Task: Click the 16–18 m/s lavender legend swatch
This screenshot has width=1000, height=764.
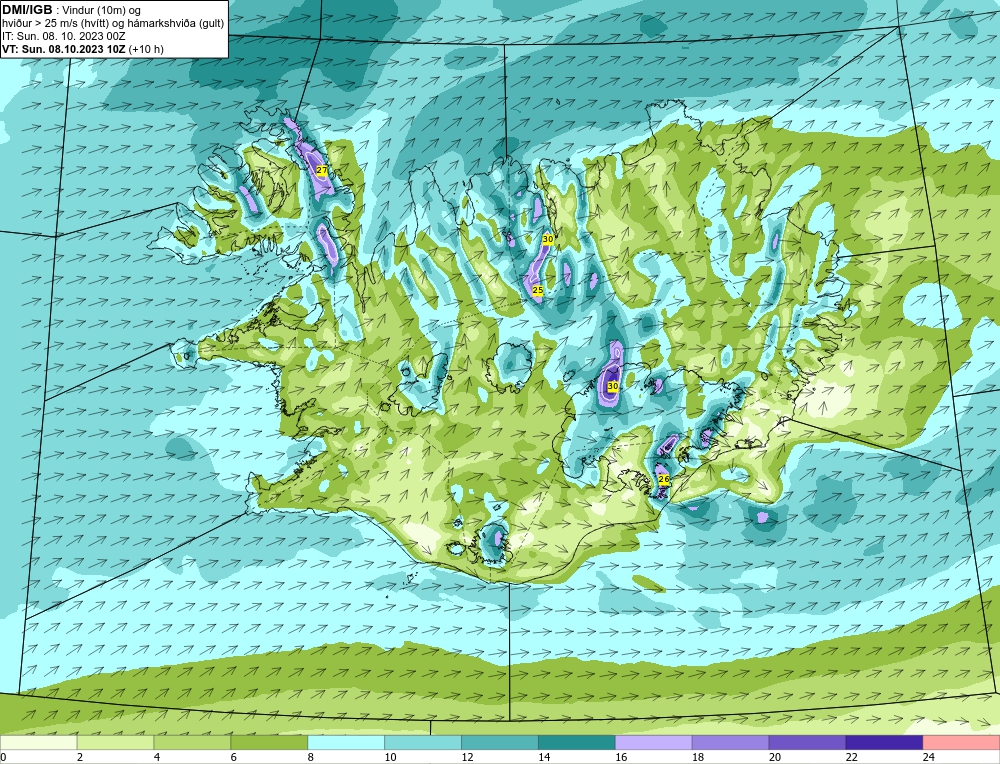Action: pyautogui.click(x=654, y=742)
